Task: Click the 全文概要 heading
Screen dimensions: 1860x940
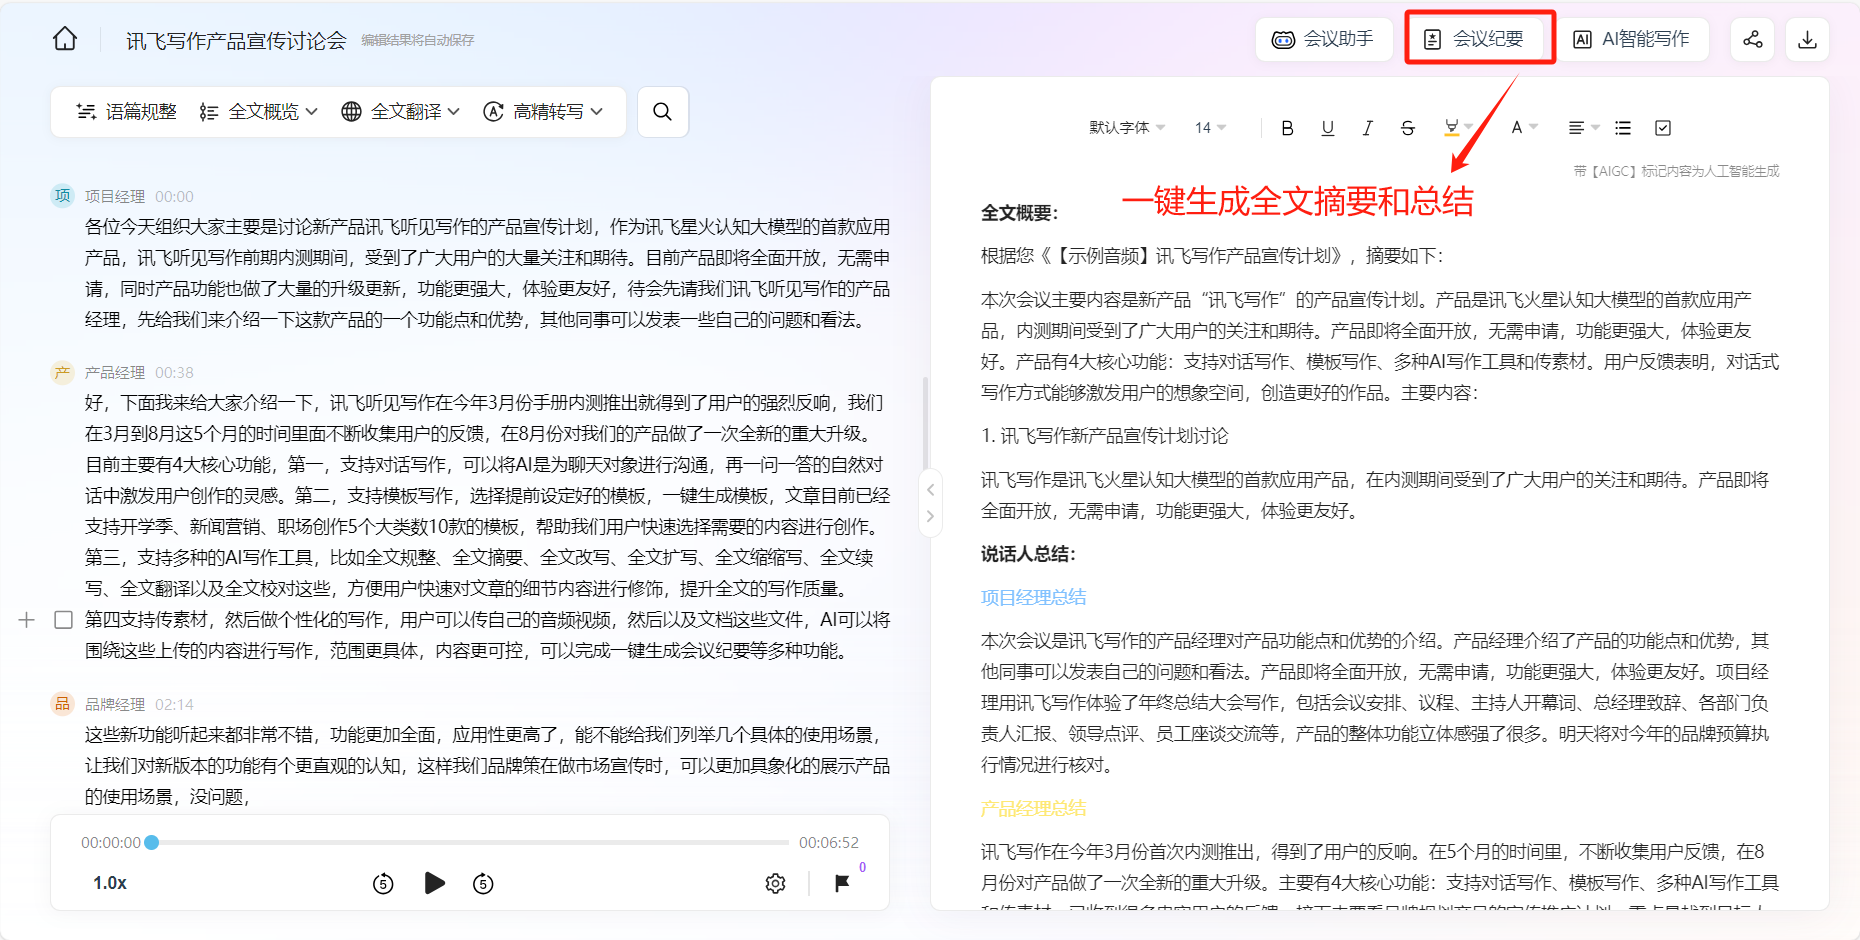Action: (x=1019, y=213)
